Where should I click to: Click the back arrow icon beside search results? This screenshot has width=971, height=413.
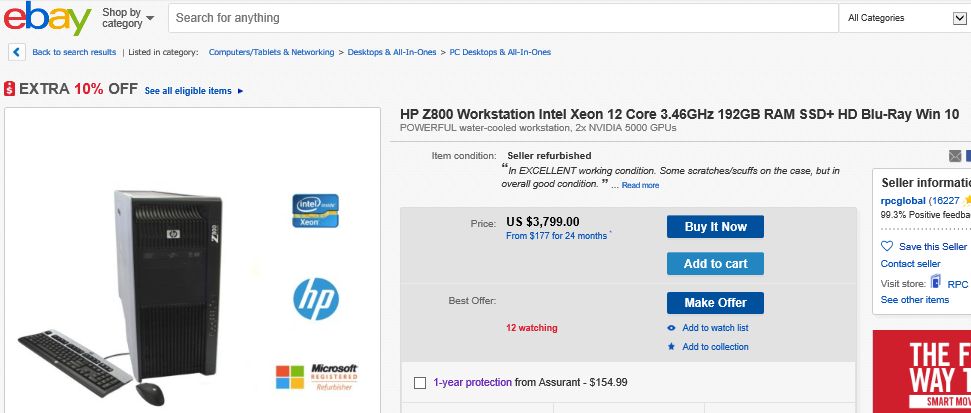pos(17,52)
